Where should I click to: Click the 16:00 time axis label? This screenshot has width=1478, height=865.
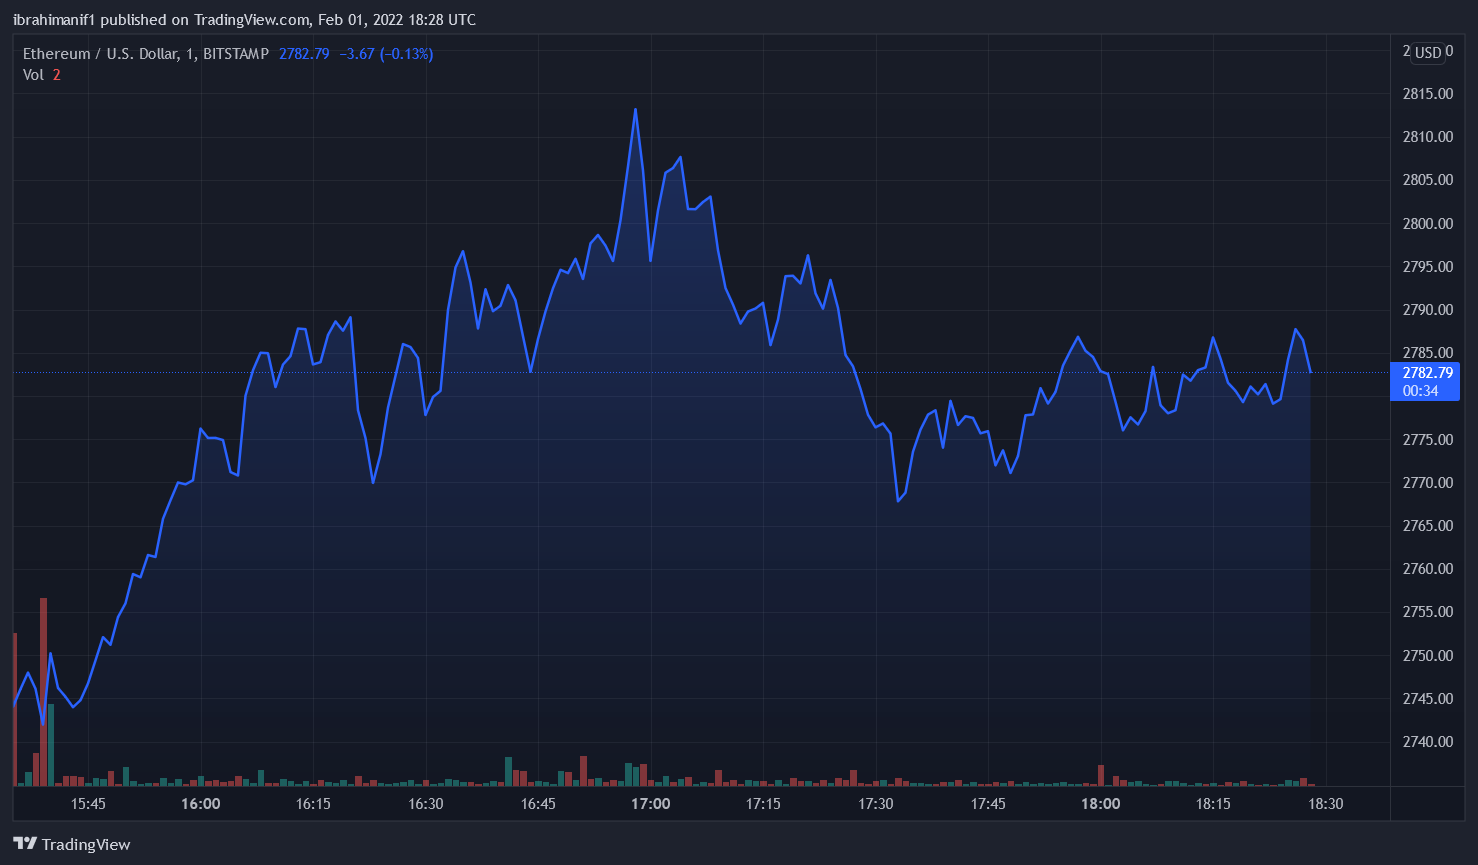pos(201,804)
